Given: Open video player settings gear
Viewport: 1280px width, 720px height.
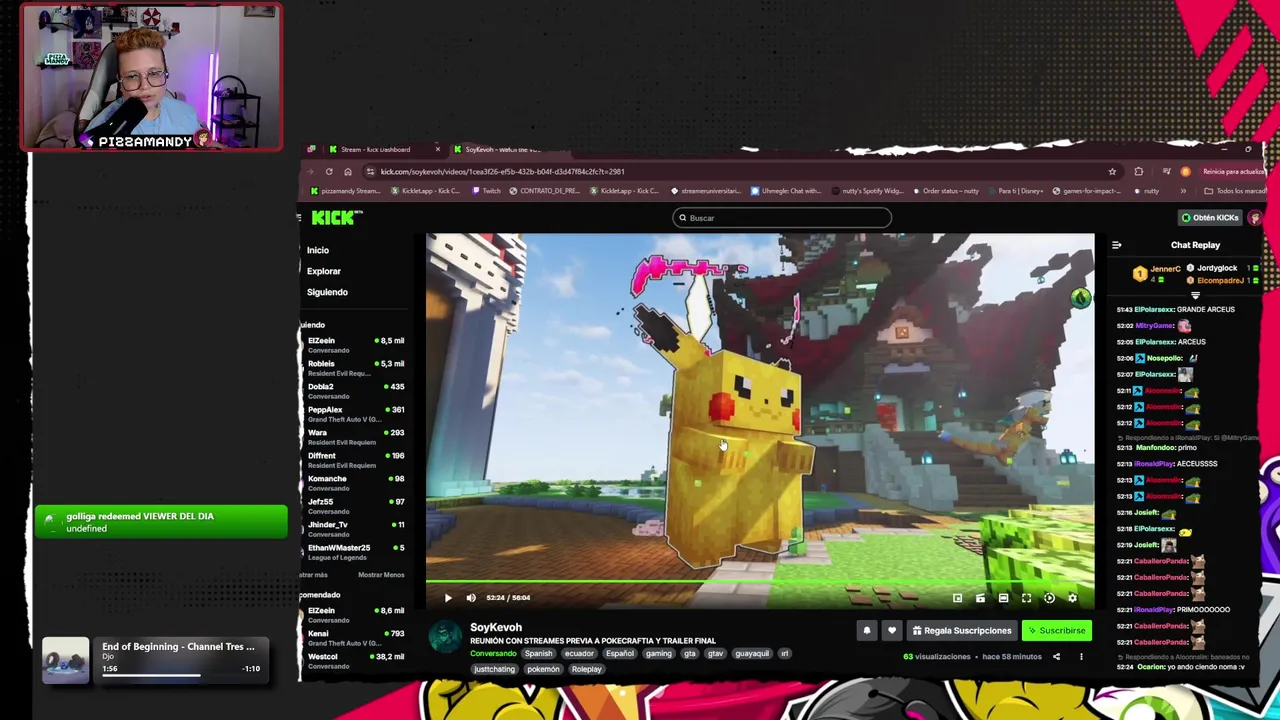Looking at the screenshot, I should coord(1072,598).
